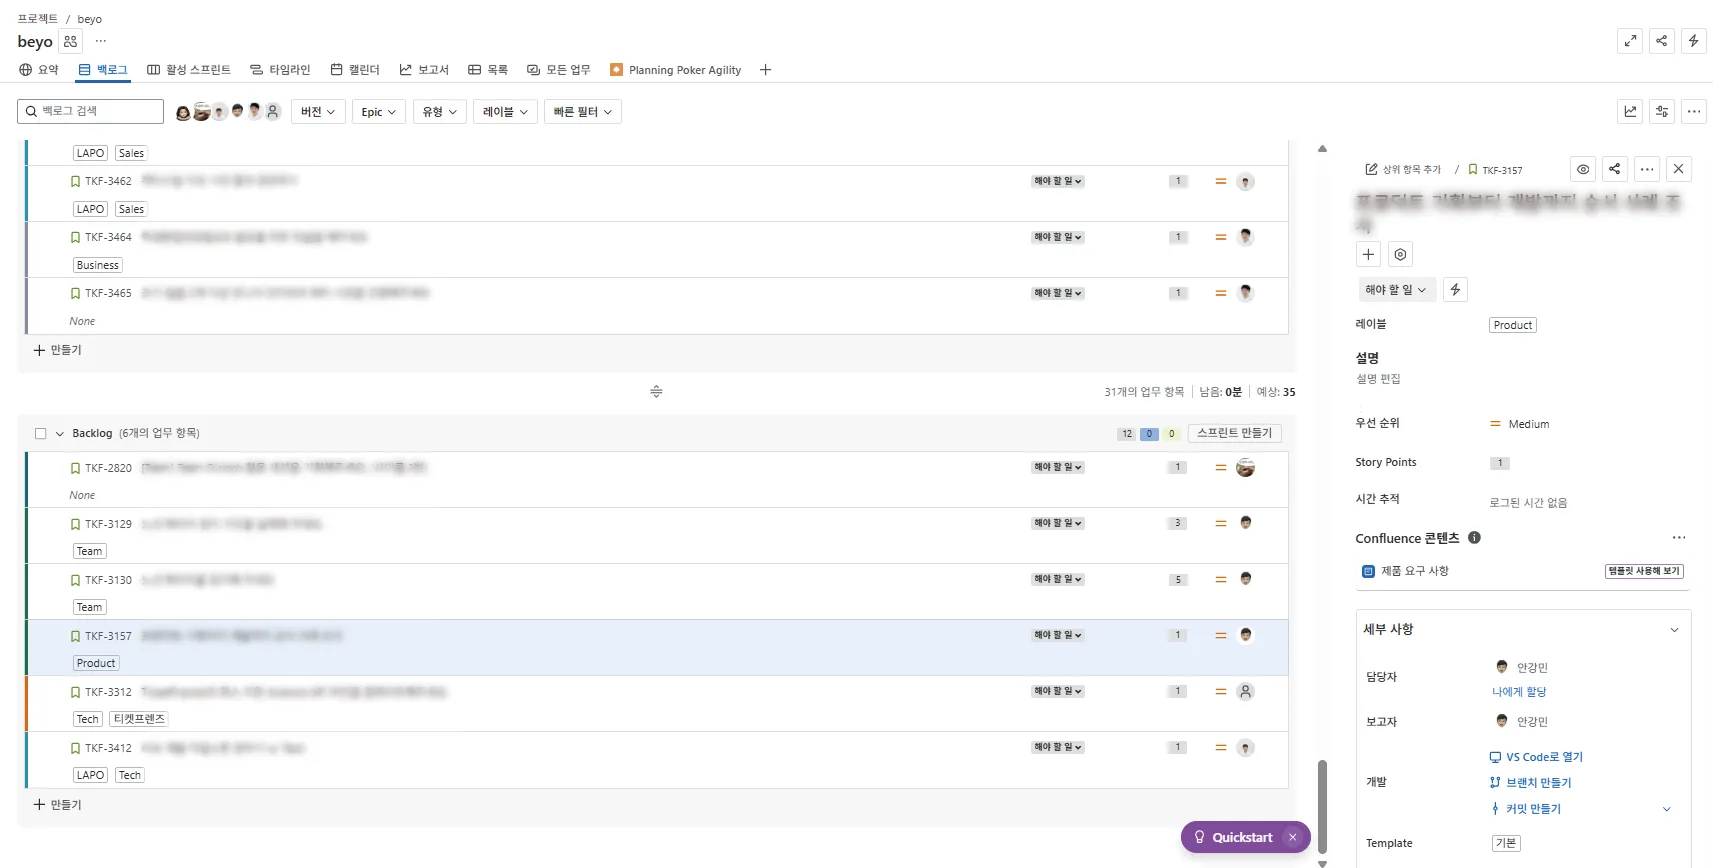Open the 레이블 filter dropdown
Screen dimensions: 1728x868
[x=505, y=112]
